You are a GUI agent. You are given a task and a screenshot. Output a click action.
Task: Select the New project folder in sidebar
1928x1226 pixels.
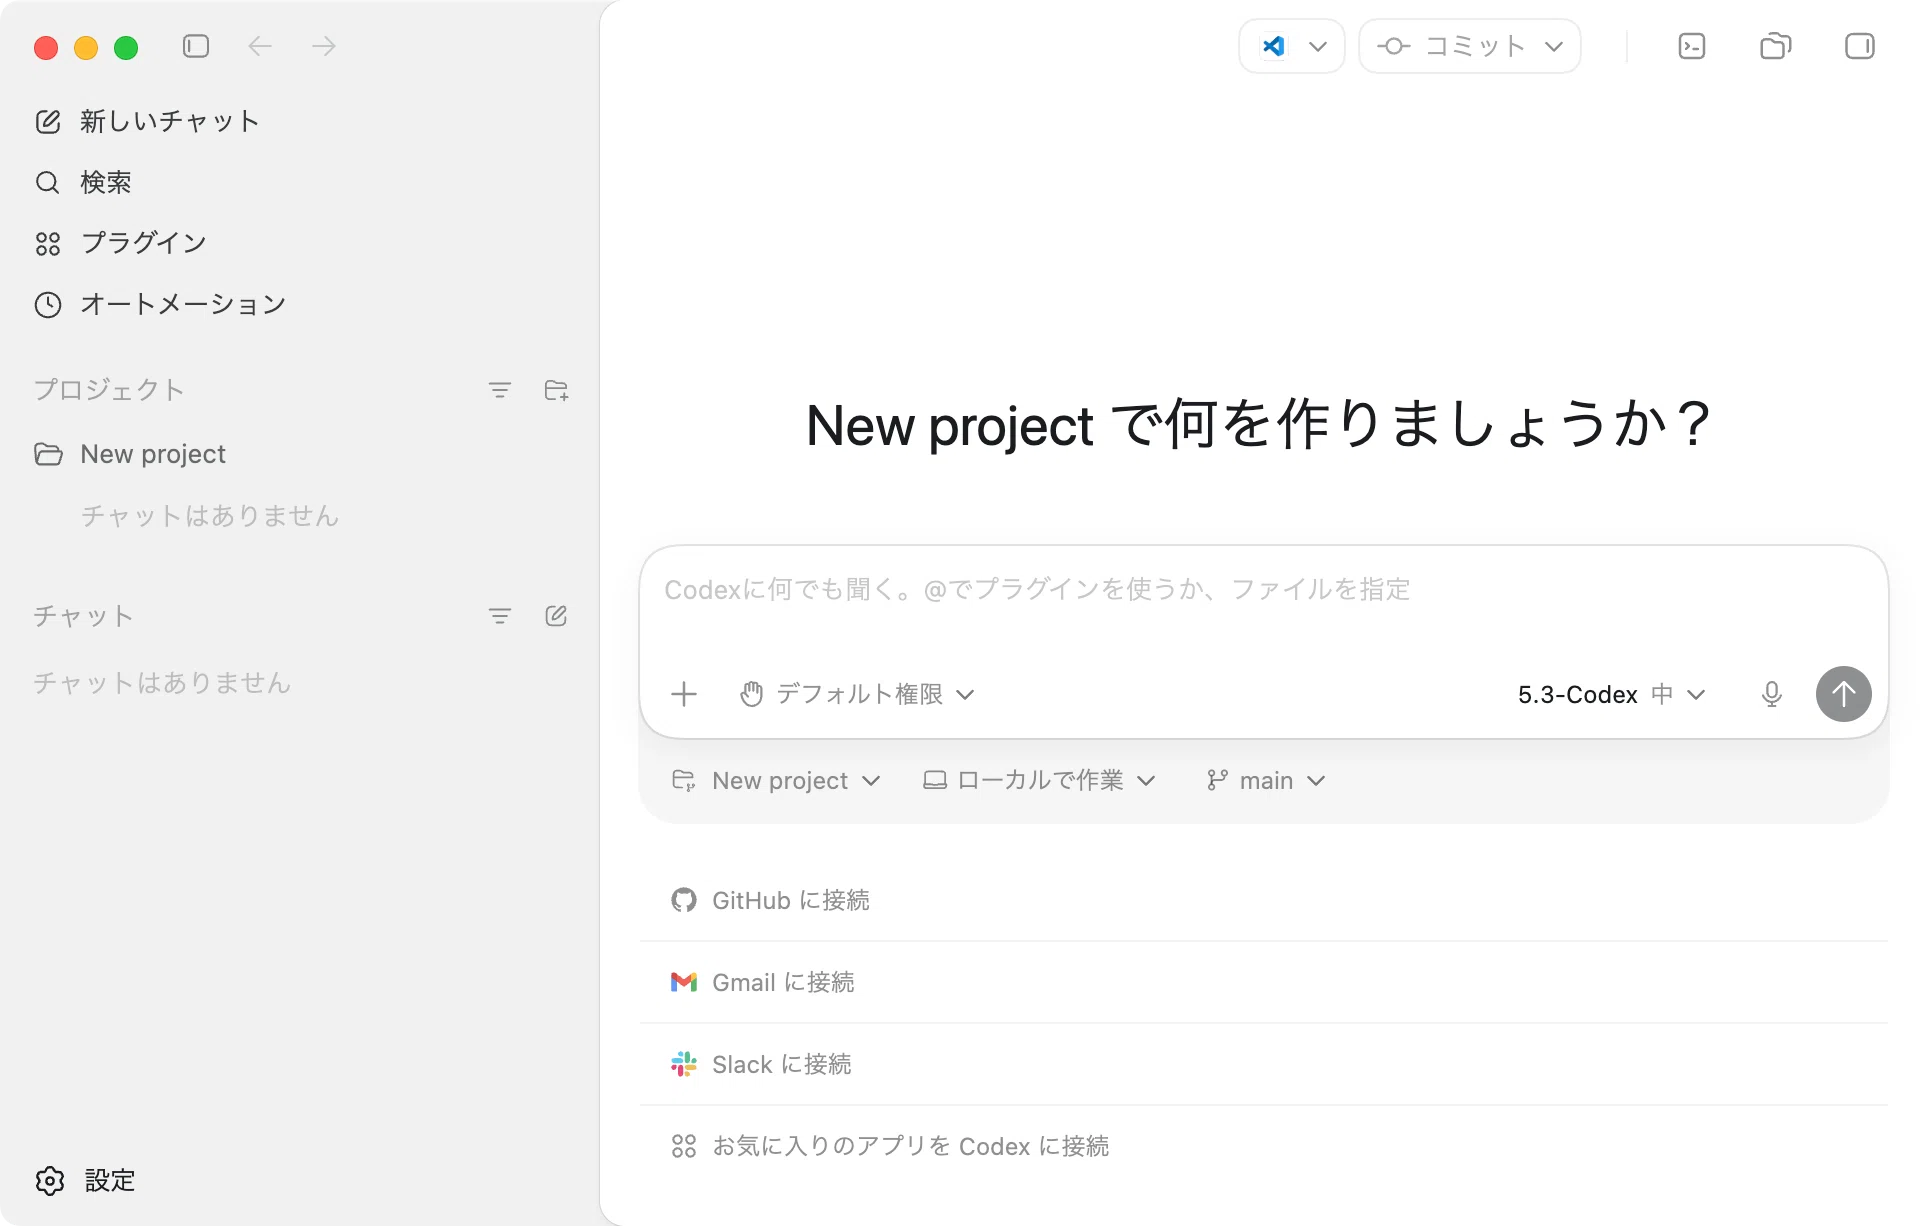point(130,454)
